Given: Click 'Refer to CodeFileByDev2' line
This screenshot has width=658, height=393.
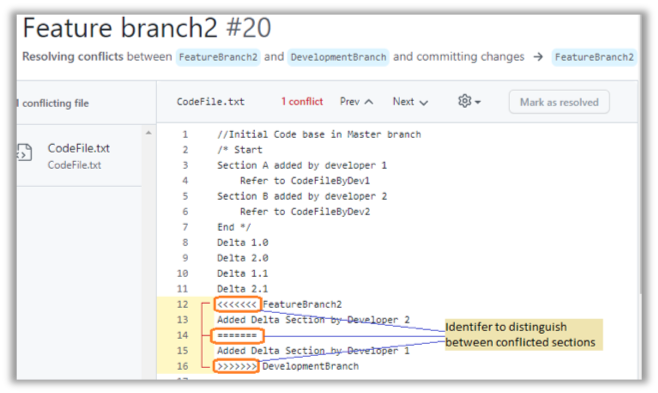Looking at the screenshot, I should pos(305,212).
